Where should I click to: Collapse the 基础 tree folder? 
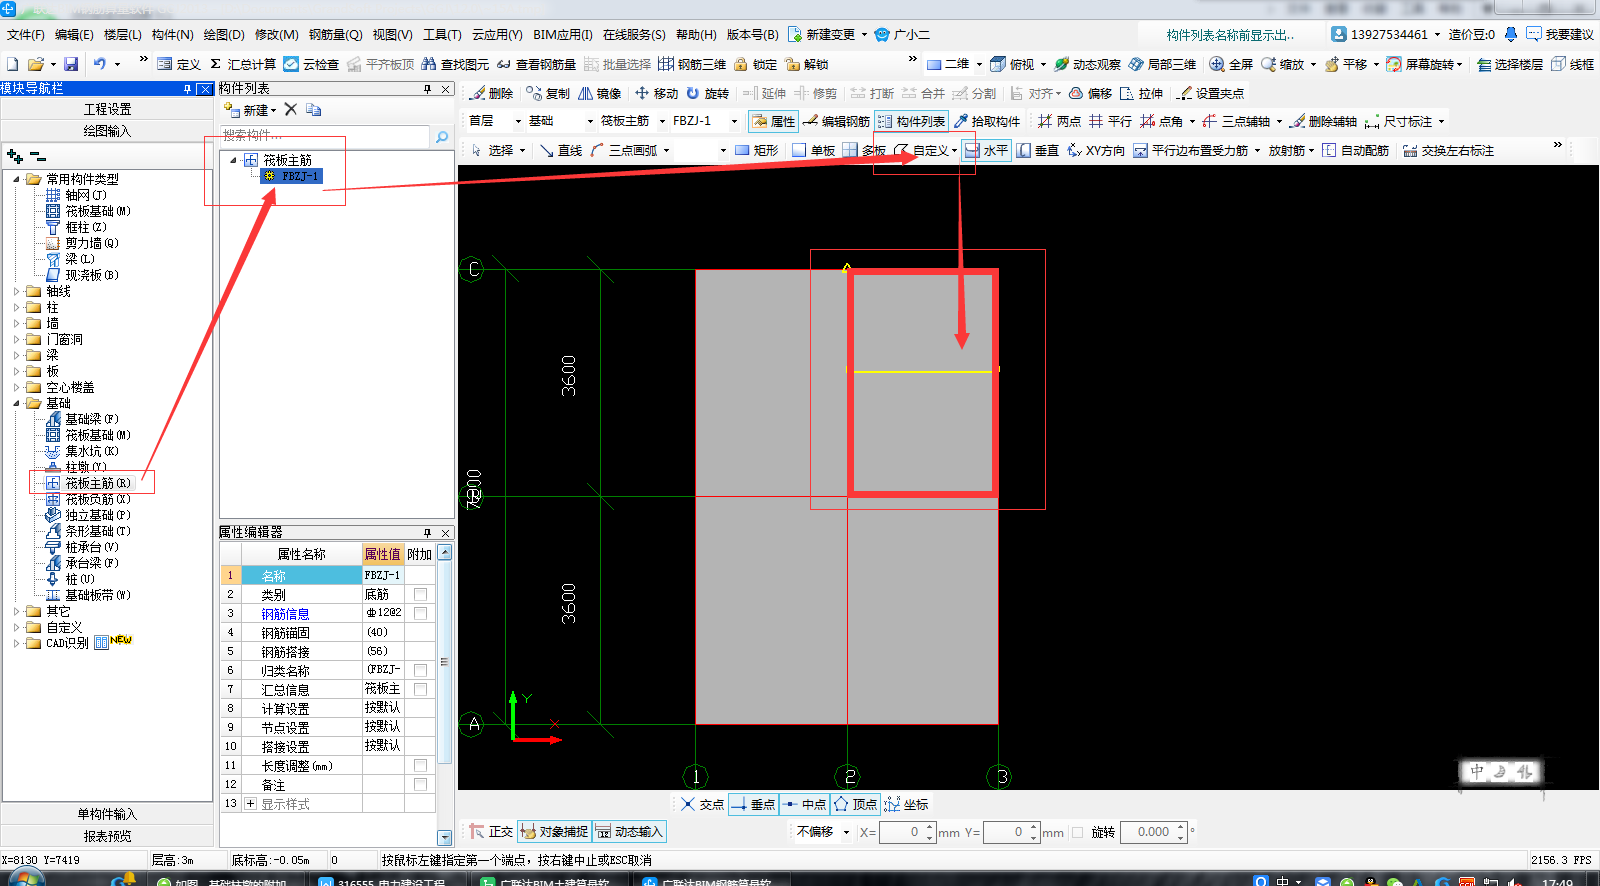[x=17, y=404]
